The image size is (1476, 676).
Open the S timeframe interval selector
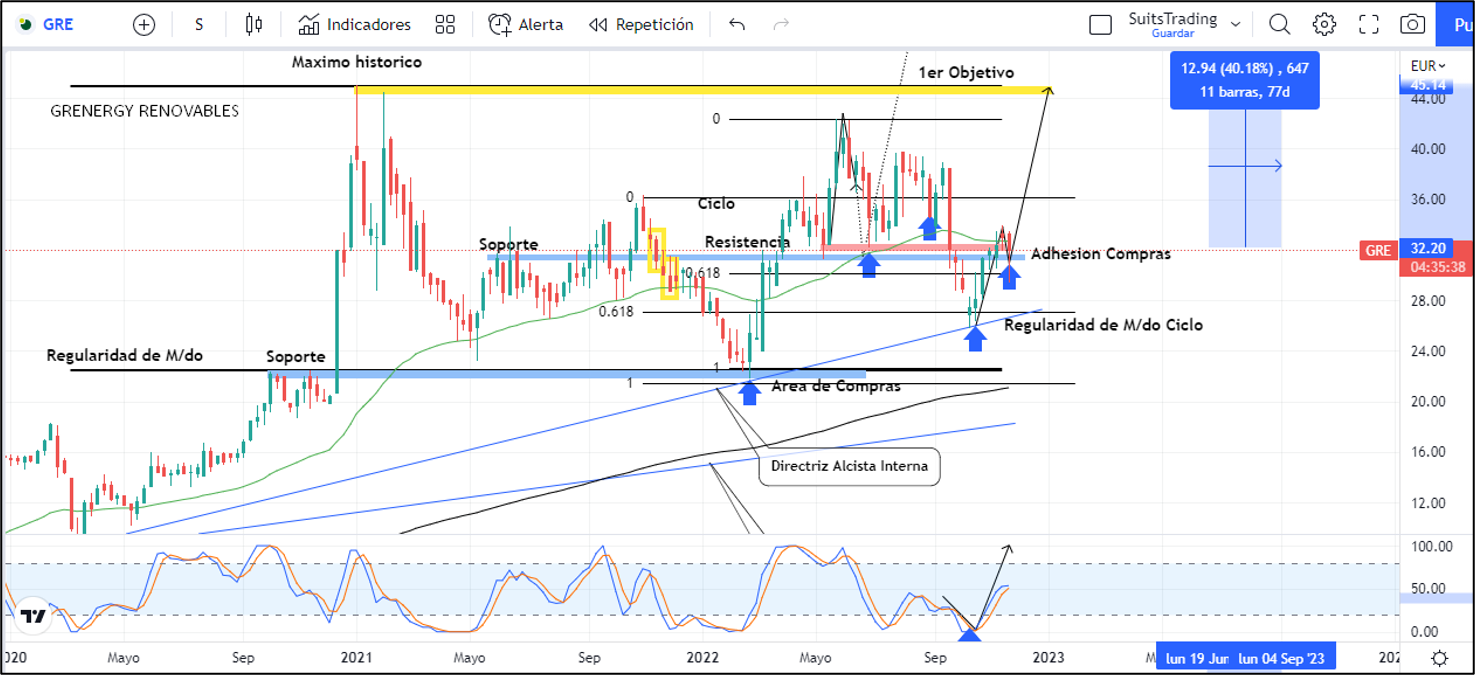(199, 25)
